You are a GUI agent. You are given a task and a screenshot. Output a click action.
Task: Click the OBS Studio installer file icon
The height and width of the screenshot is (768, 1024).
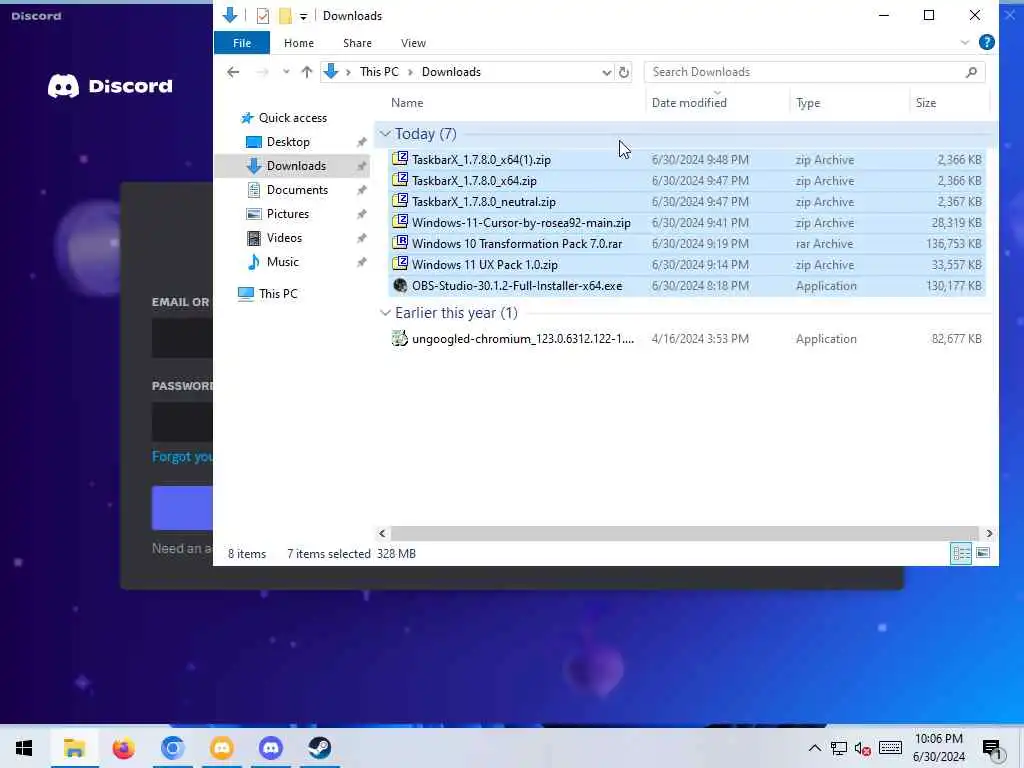click(x=400, y=285)
